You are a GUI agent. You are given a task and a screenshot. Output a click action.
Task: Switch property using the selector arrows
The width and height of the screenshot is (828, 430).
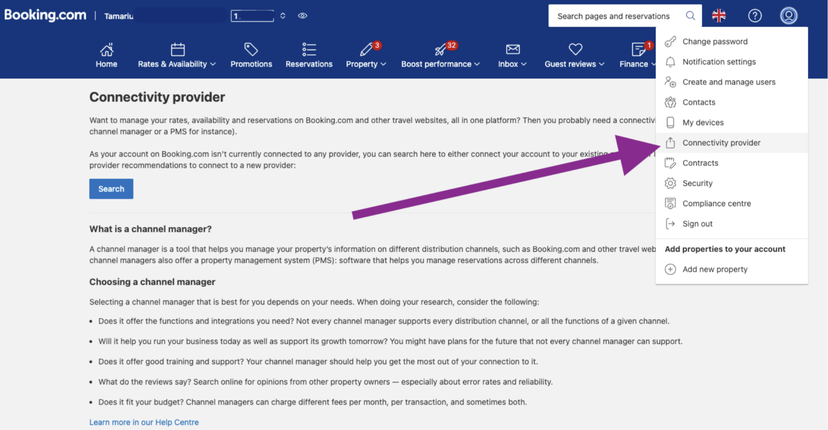282,16
